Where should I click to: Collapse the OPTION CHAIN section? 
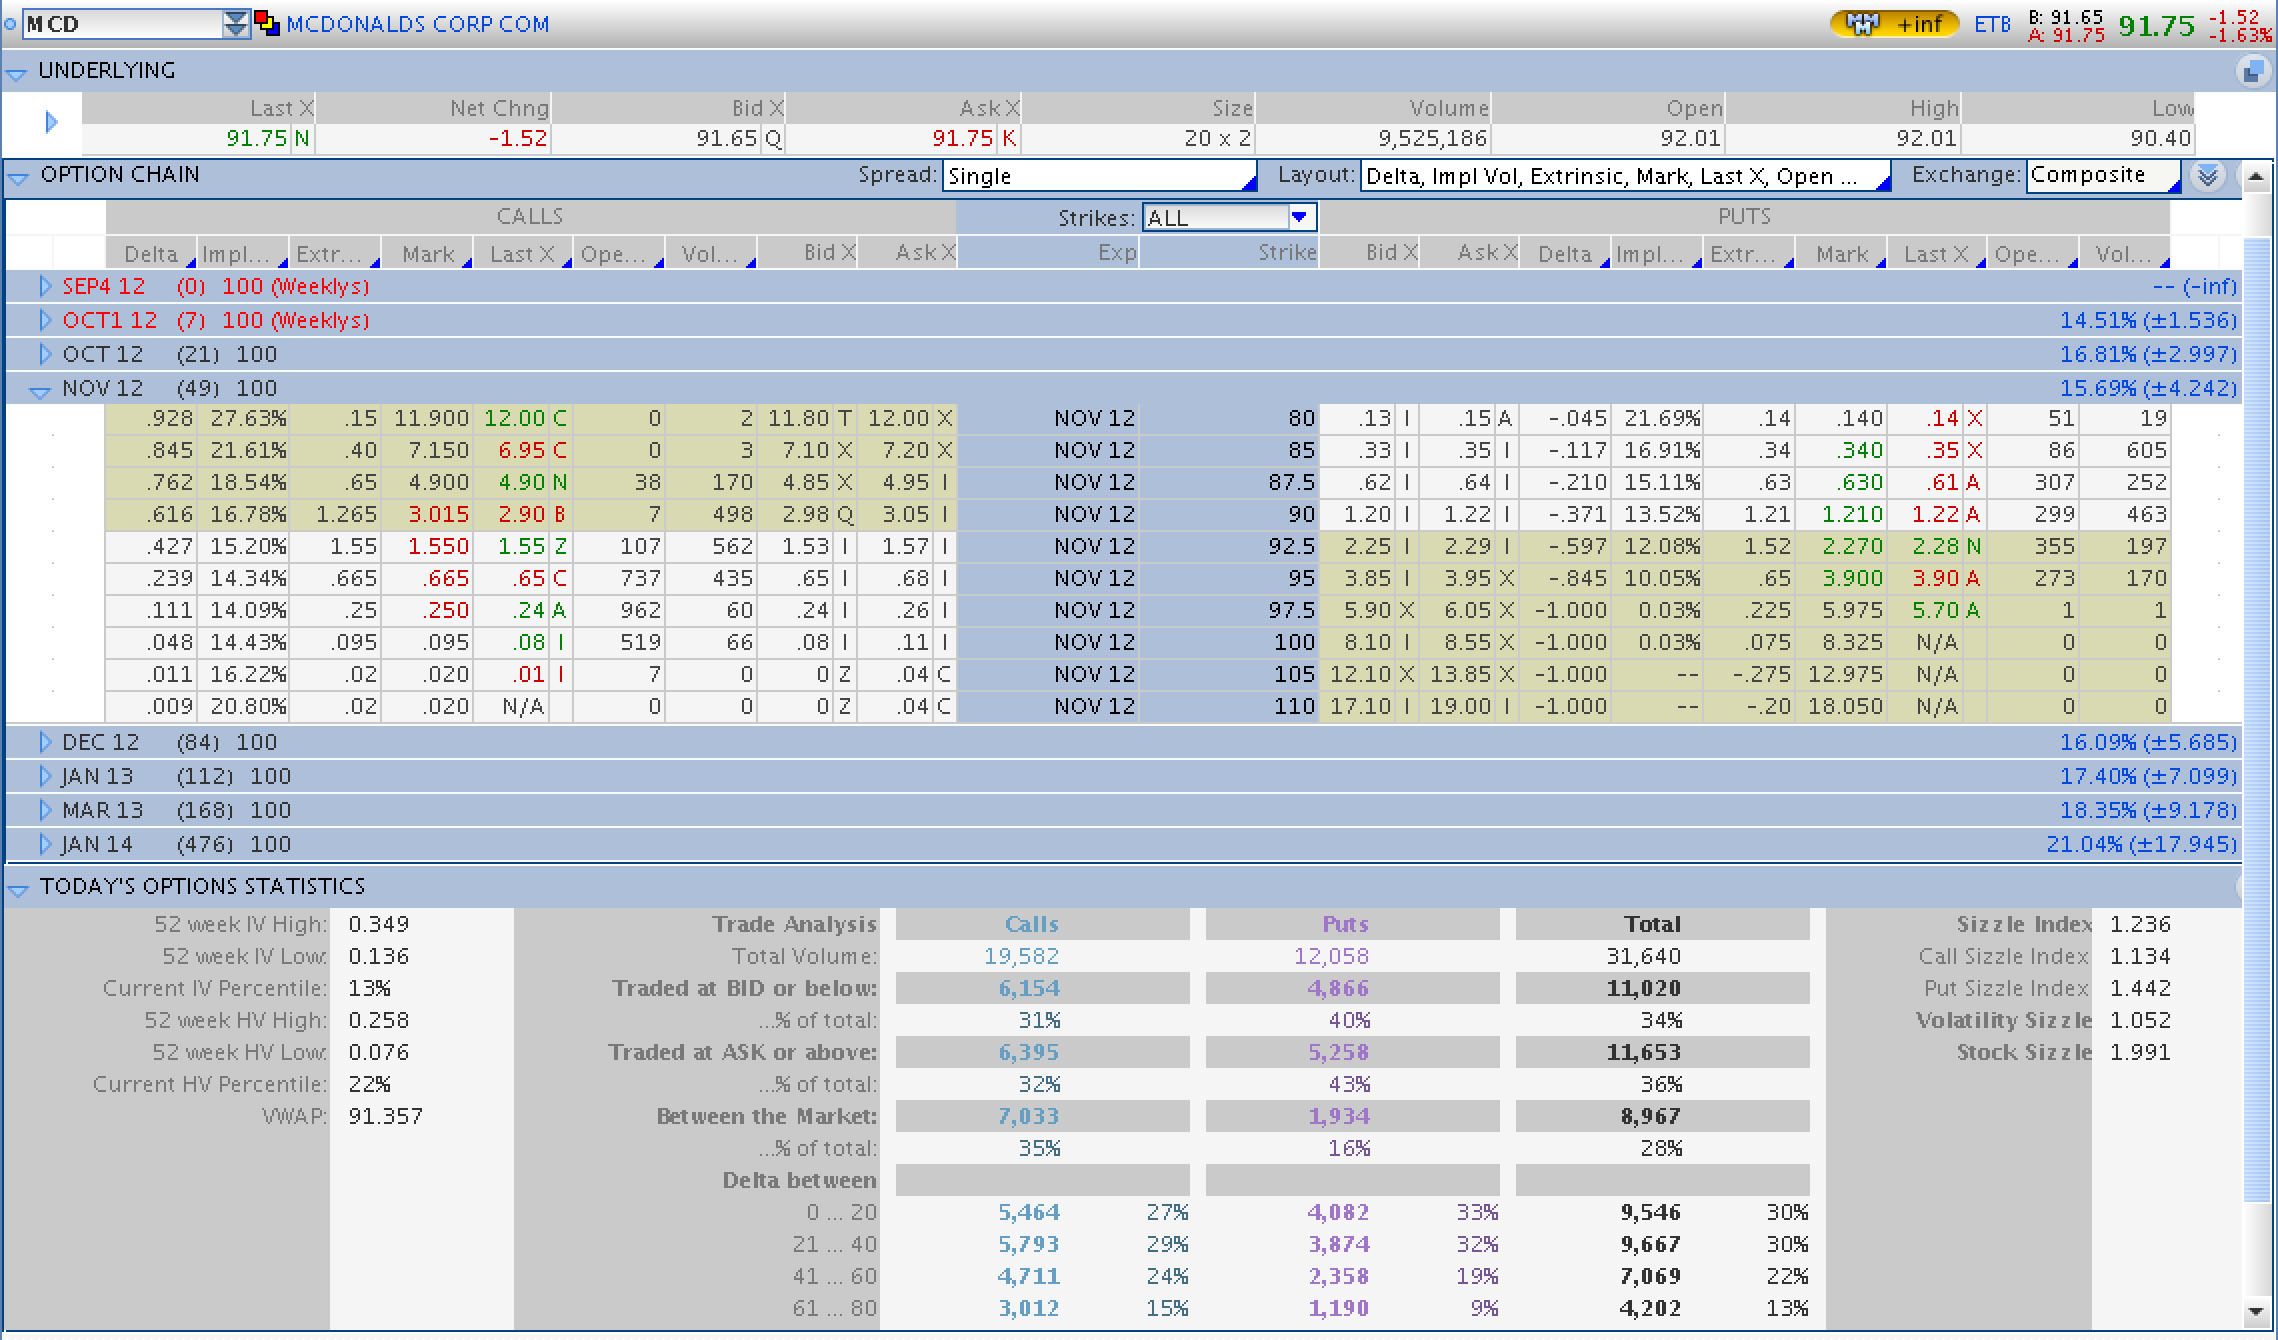[x=17, y=177]
